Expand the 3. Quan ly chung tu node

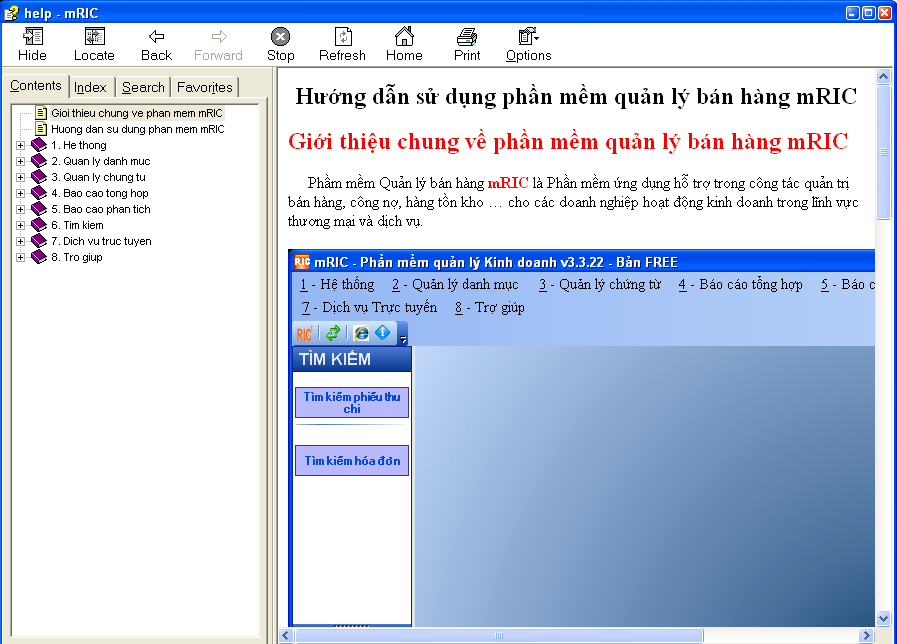coord(21,177)
